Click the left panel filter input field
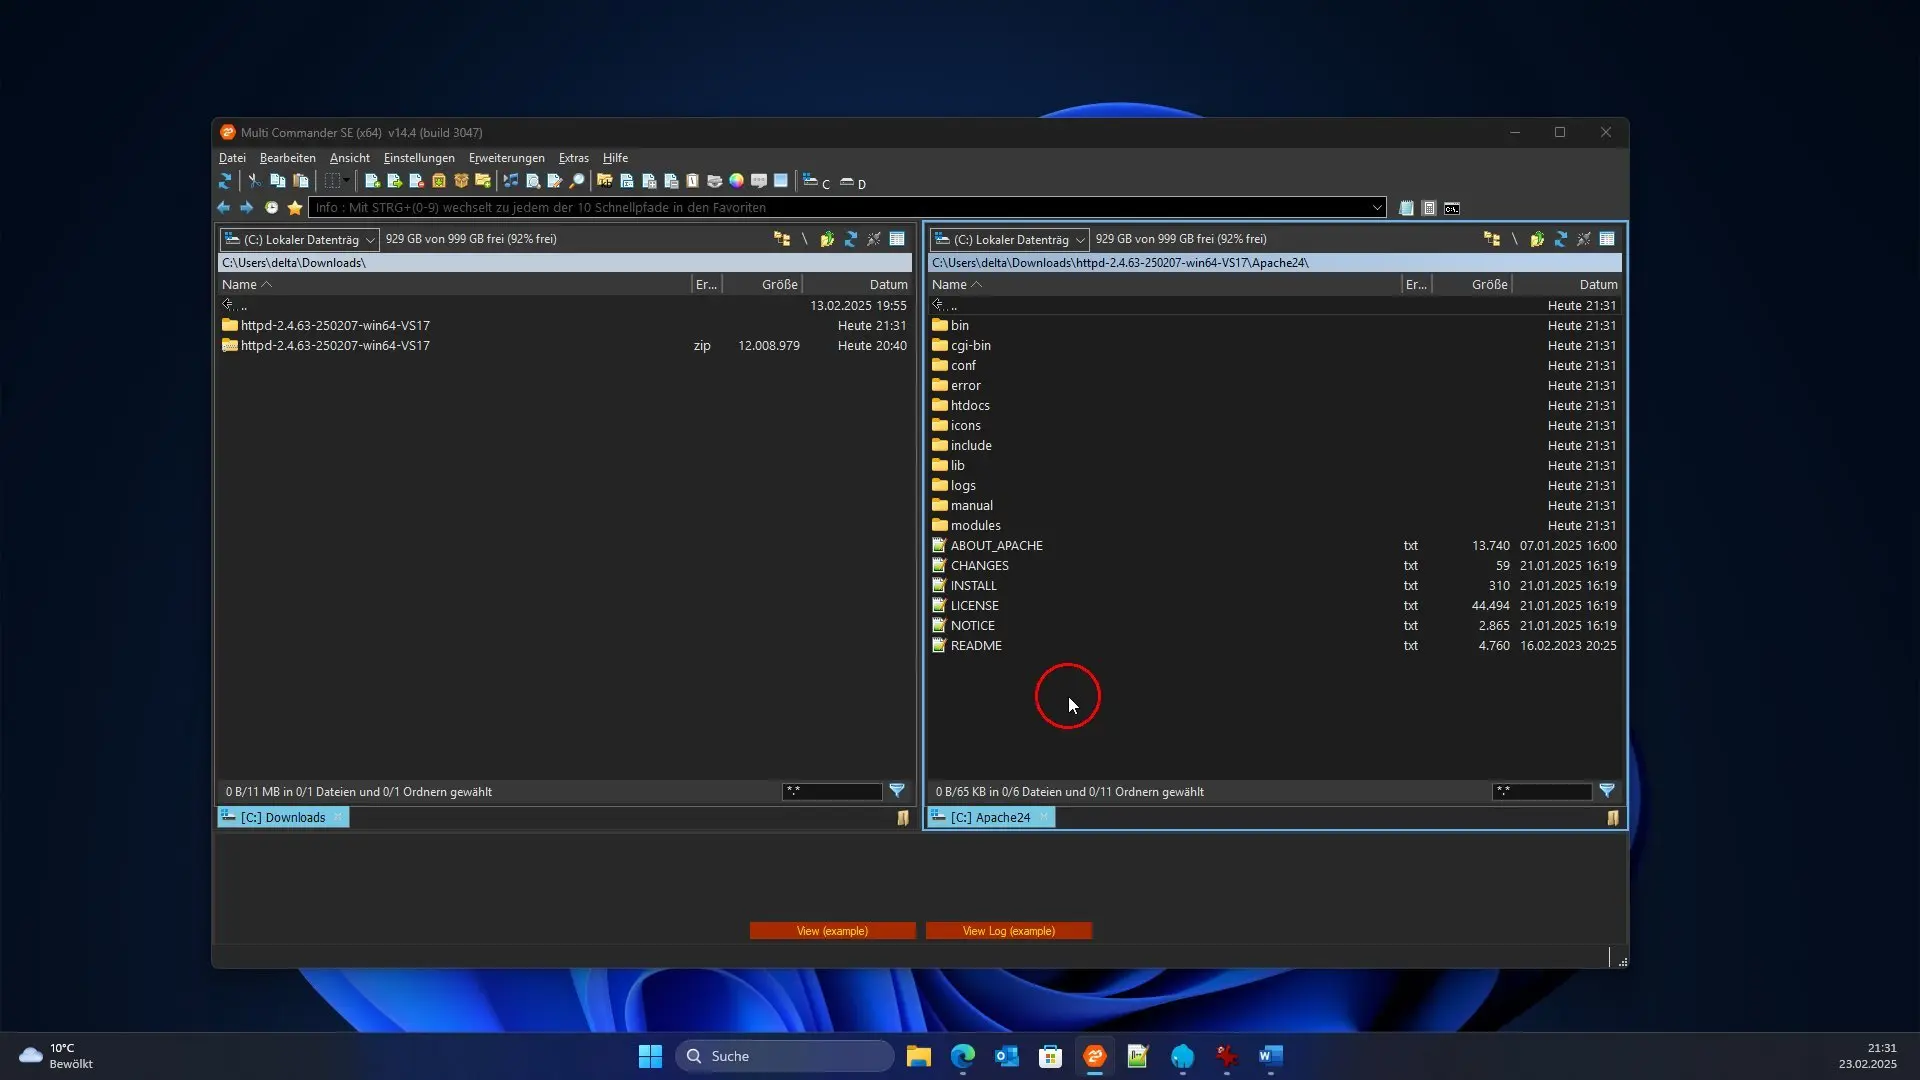The image size is (1920, 1080). 832,791
